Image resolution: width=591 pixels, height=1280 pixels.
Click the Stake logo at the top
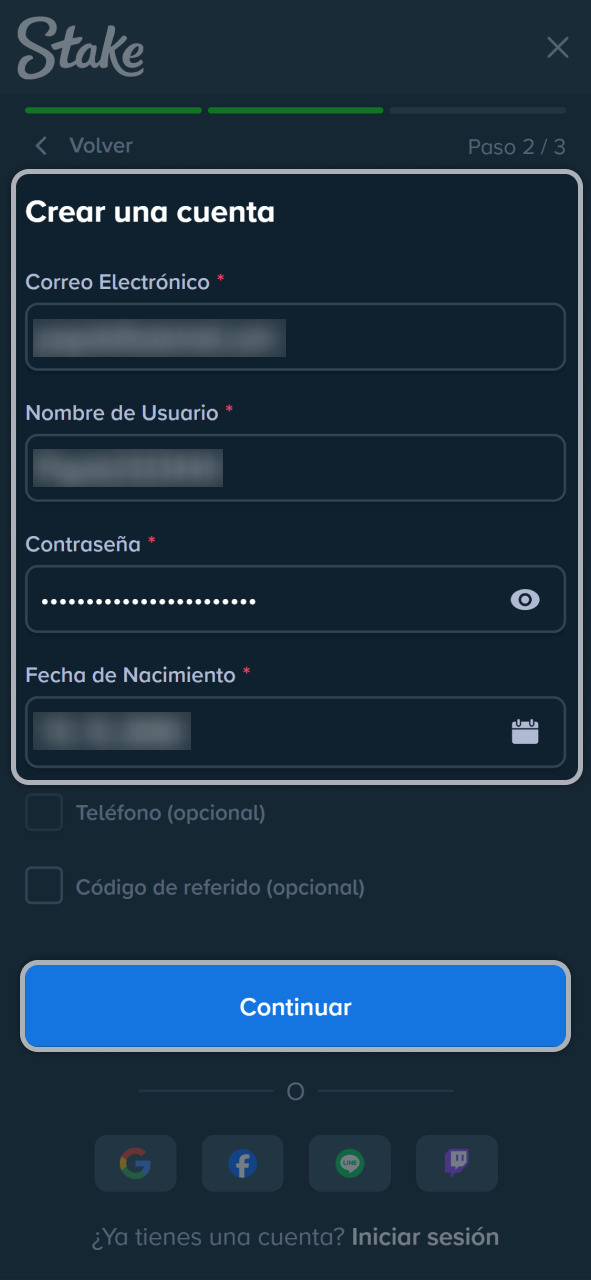pyautogui.click(x=80, y=50)
